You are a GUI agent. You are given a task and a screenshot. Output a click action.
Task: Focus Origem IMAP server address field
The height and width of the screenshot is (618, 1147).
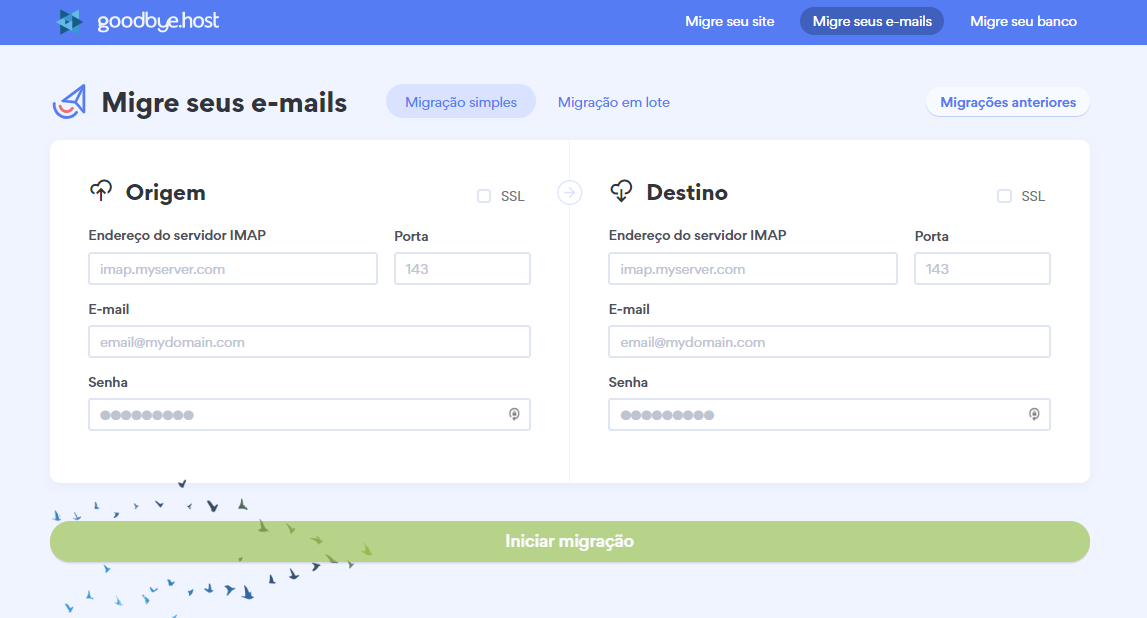click(233, 269)
